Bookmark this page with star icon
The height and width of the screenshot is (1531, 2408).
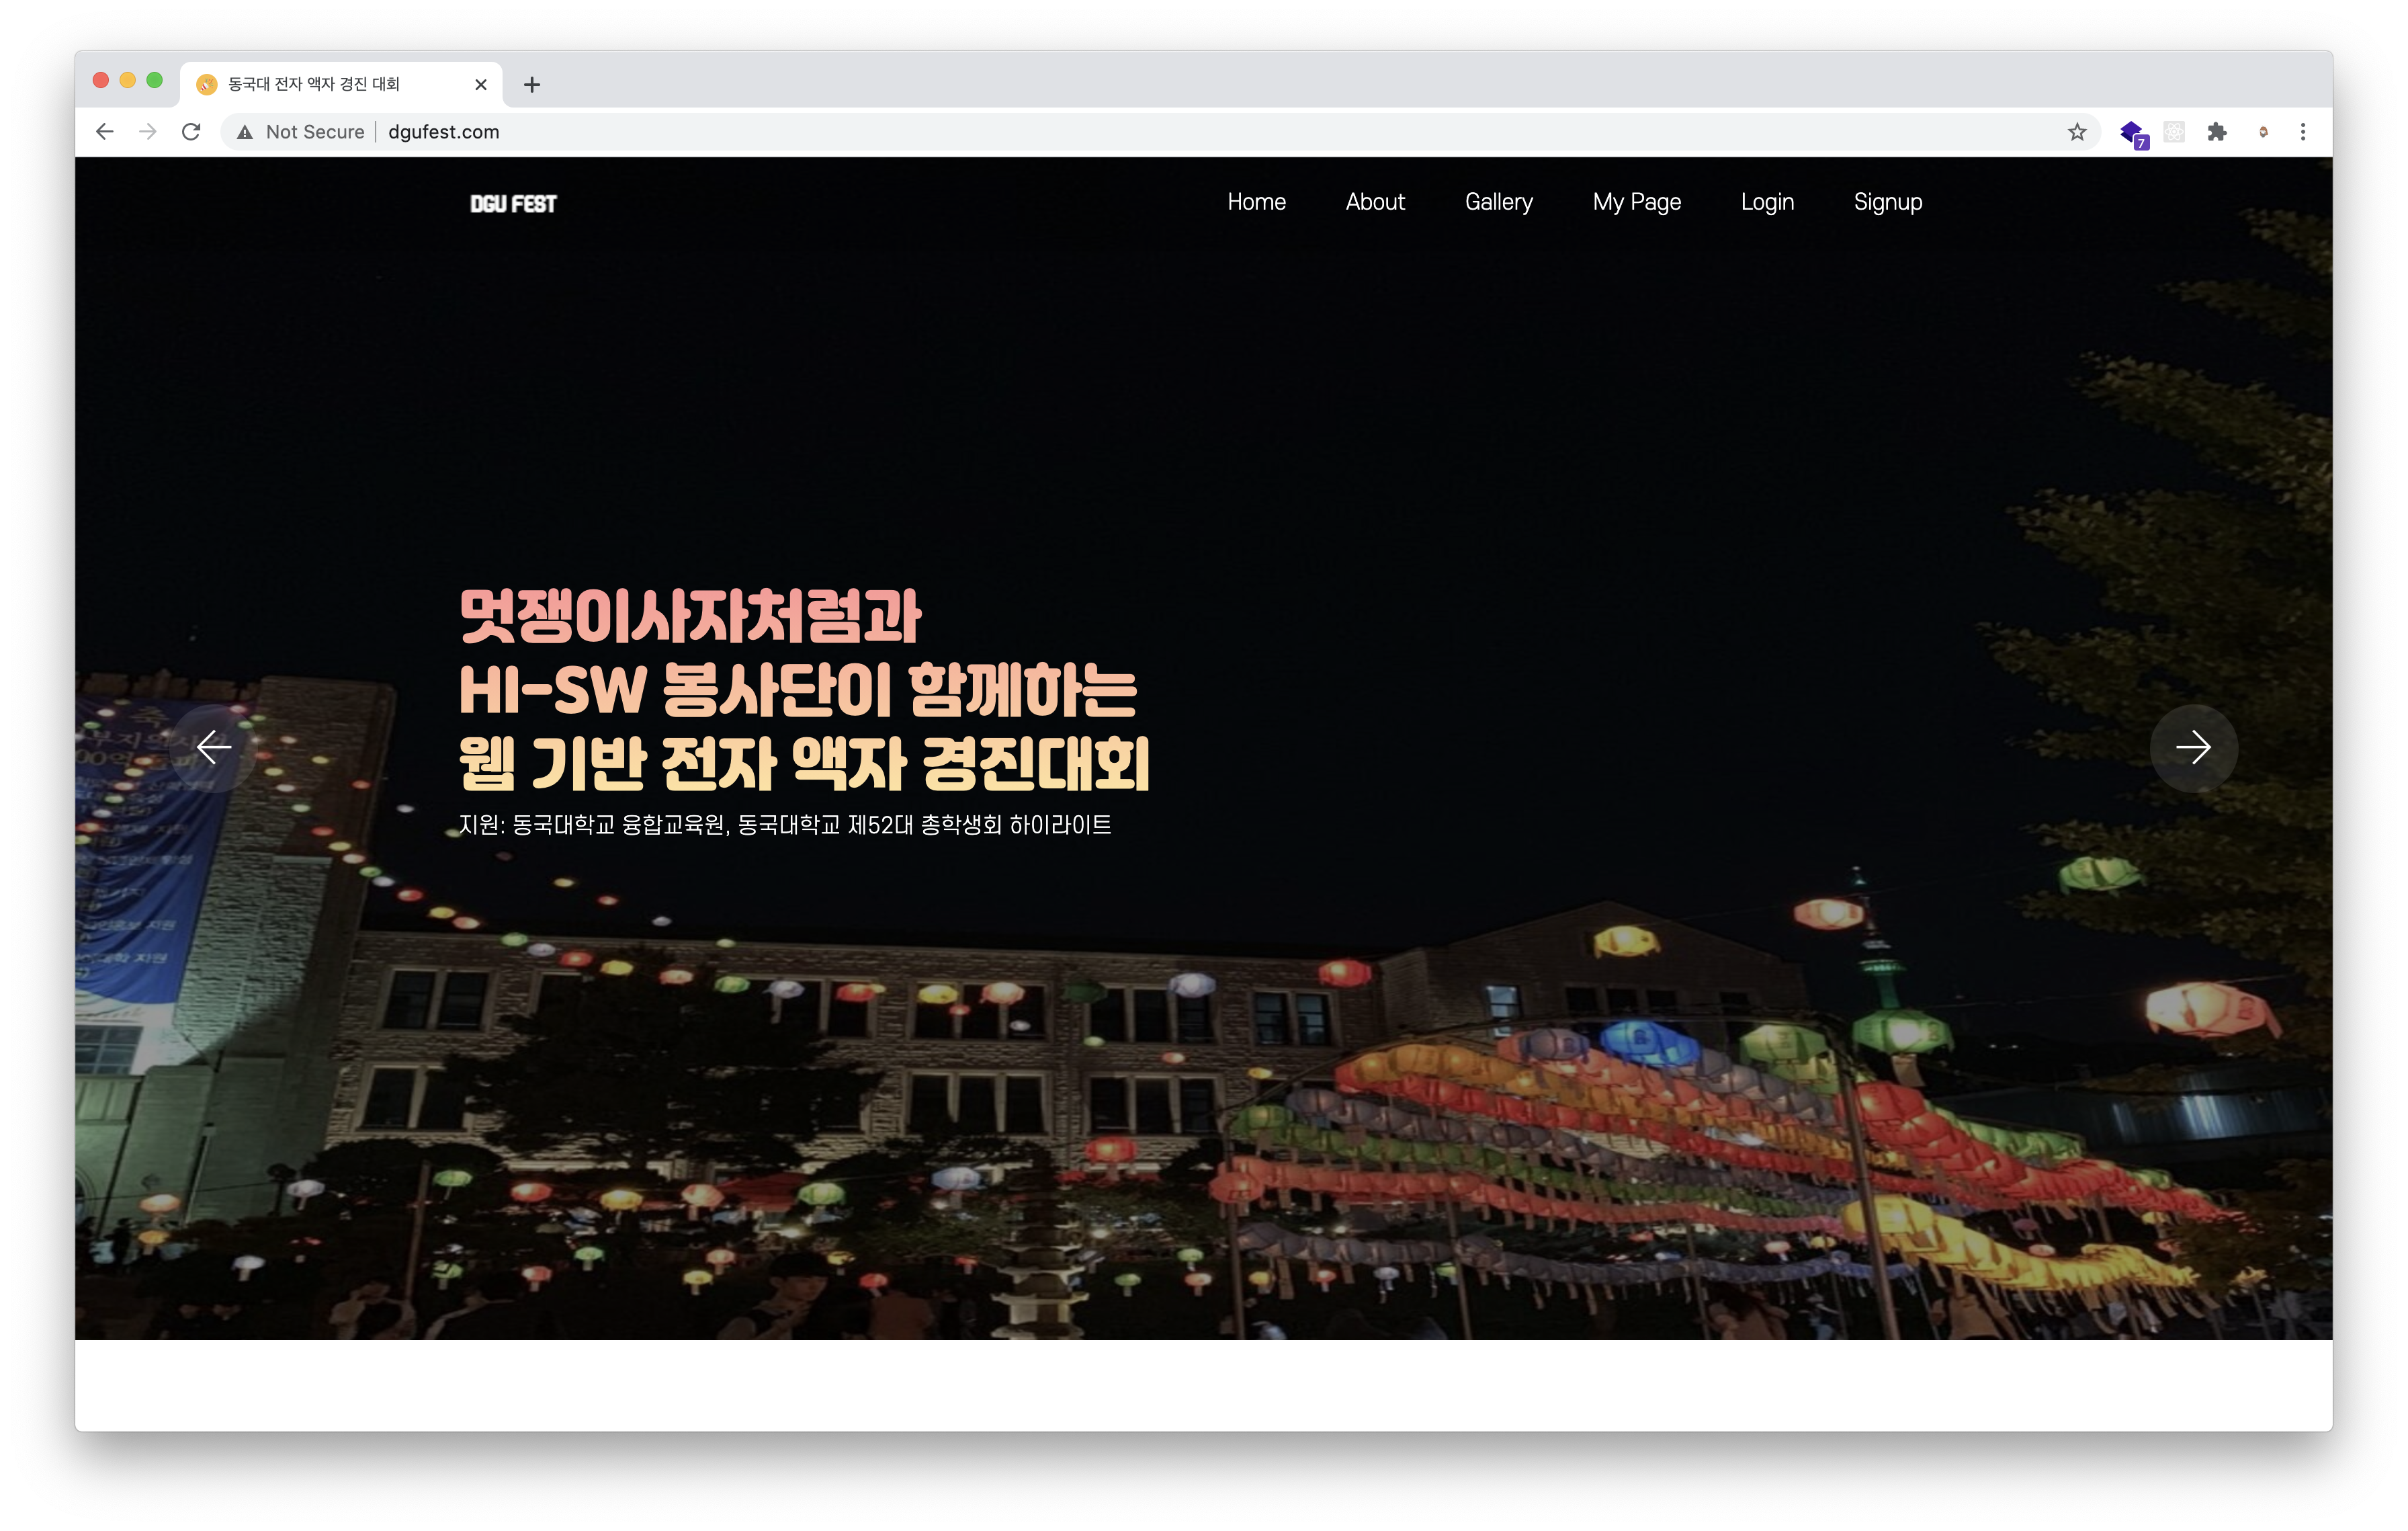pos(2077,132)
